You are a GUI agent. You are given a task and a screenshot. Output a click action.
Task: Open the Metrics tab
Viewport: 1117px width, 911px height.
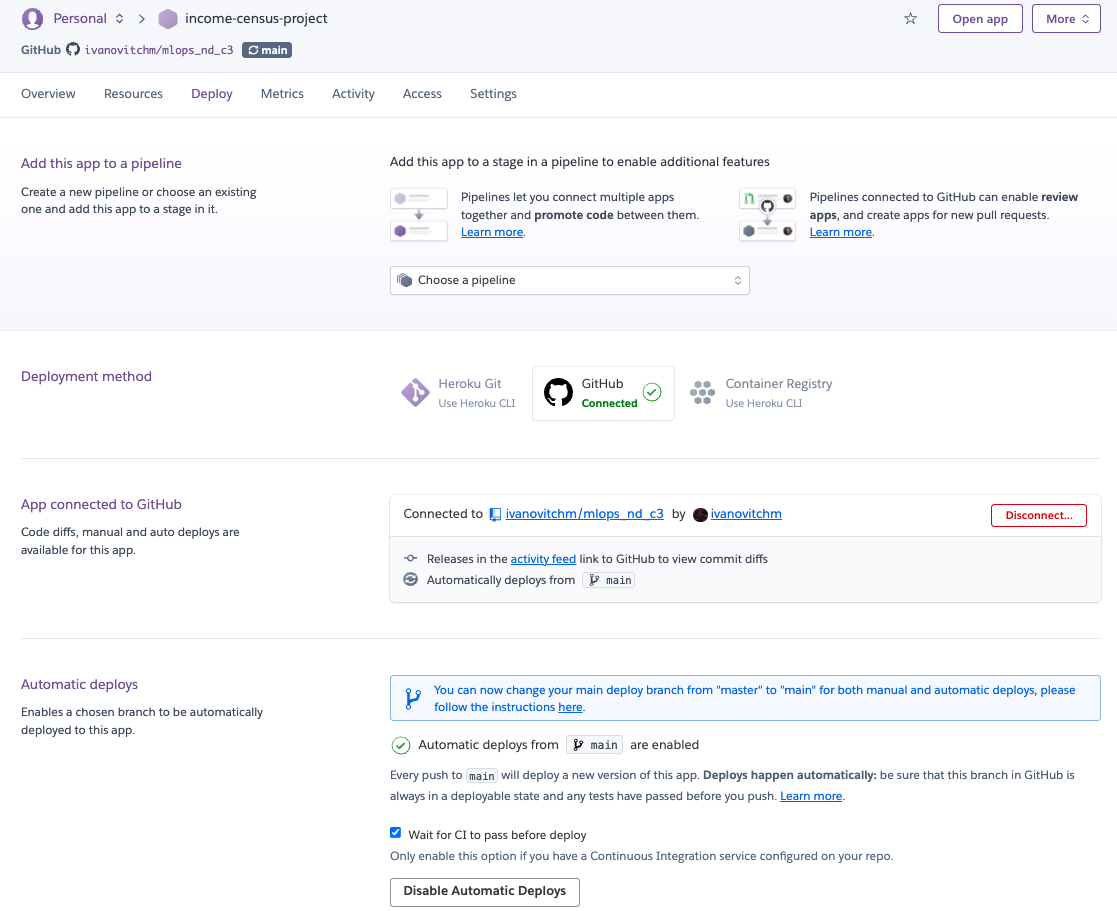tap(282, 93)
